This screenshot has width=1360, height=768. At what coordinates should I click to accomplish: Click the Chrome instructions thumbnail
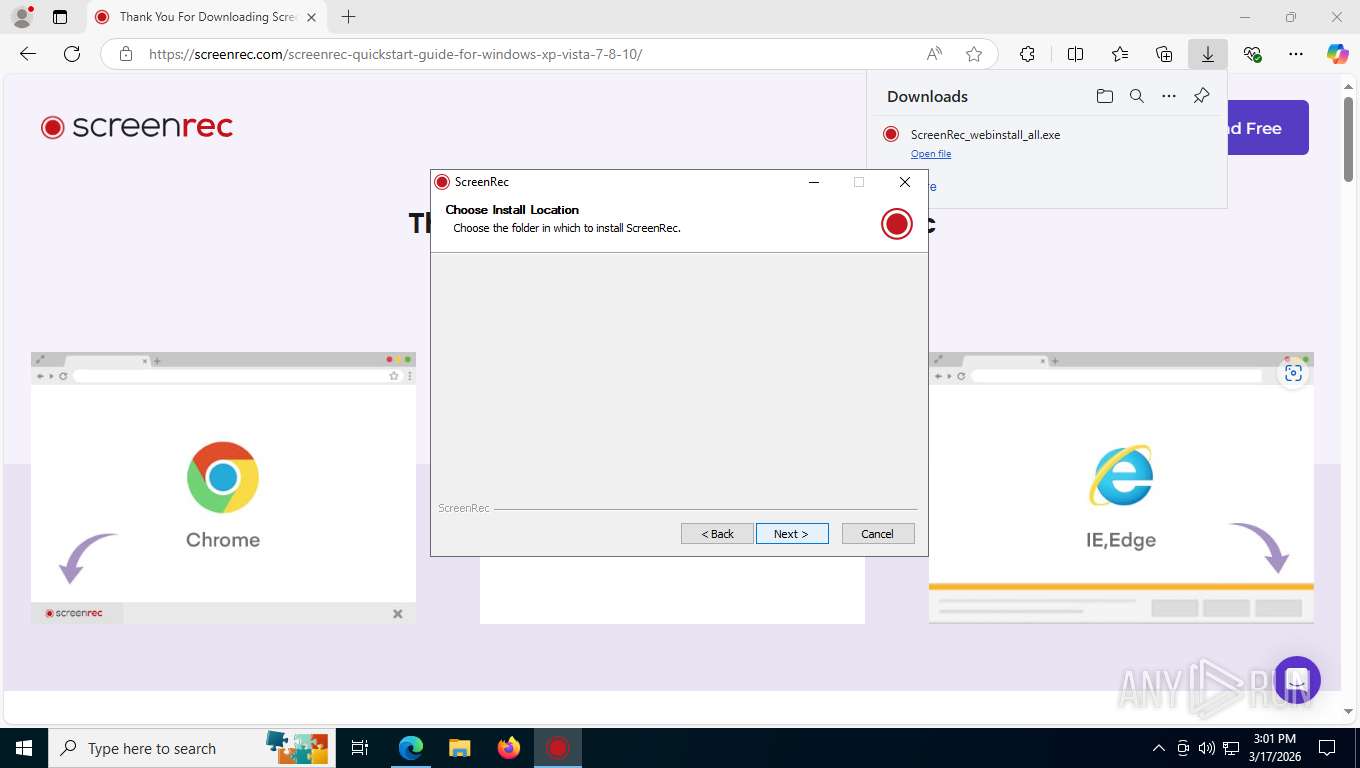coord(223,488)
